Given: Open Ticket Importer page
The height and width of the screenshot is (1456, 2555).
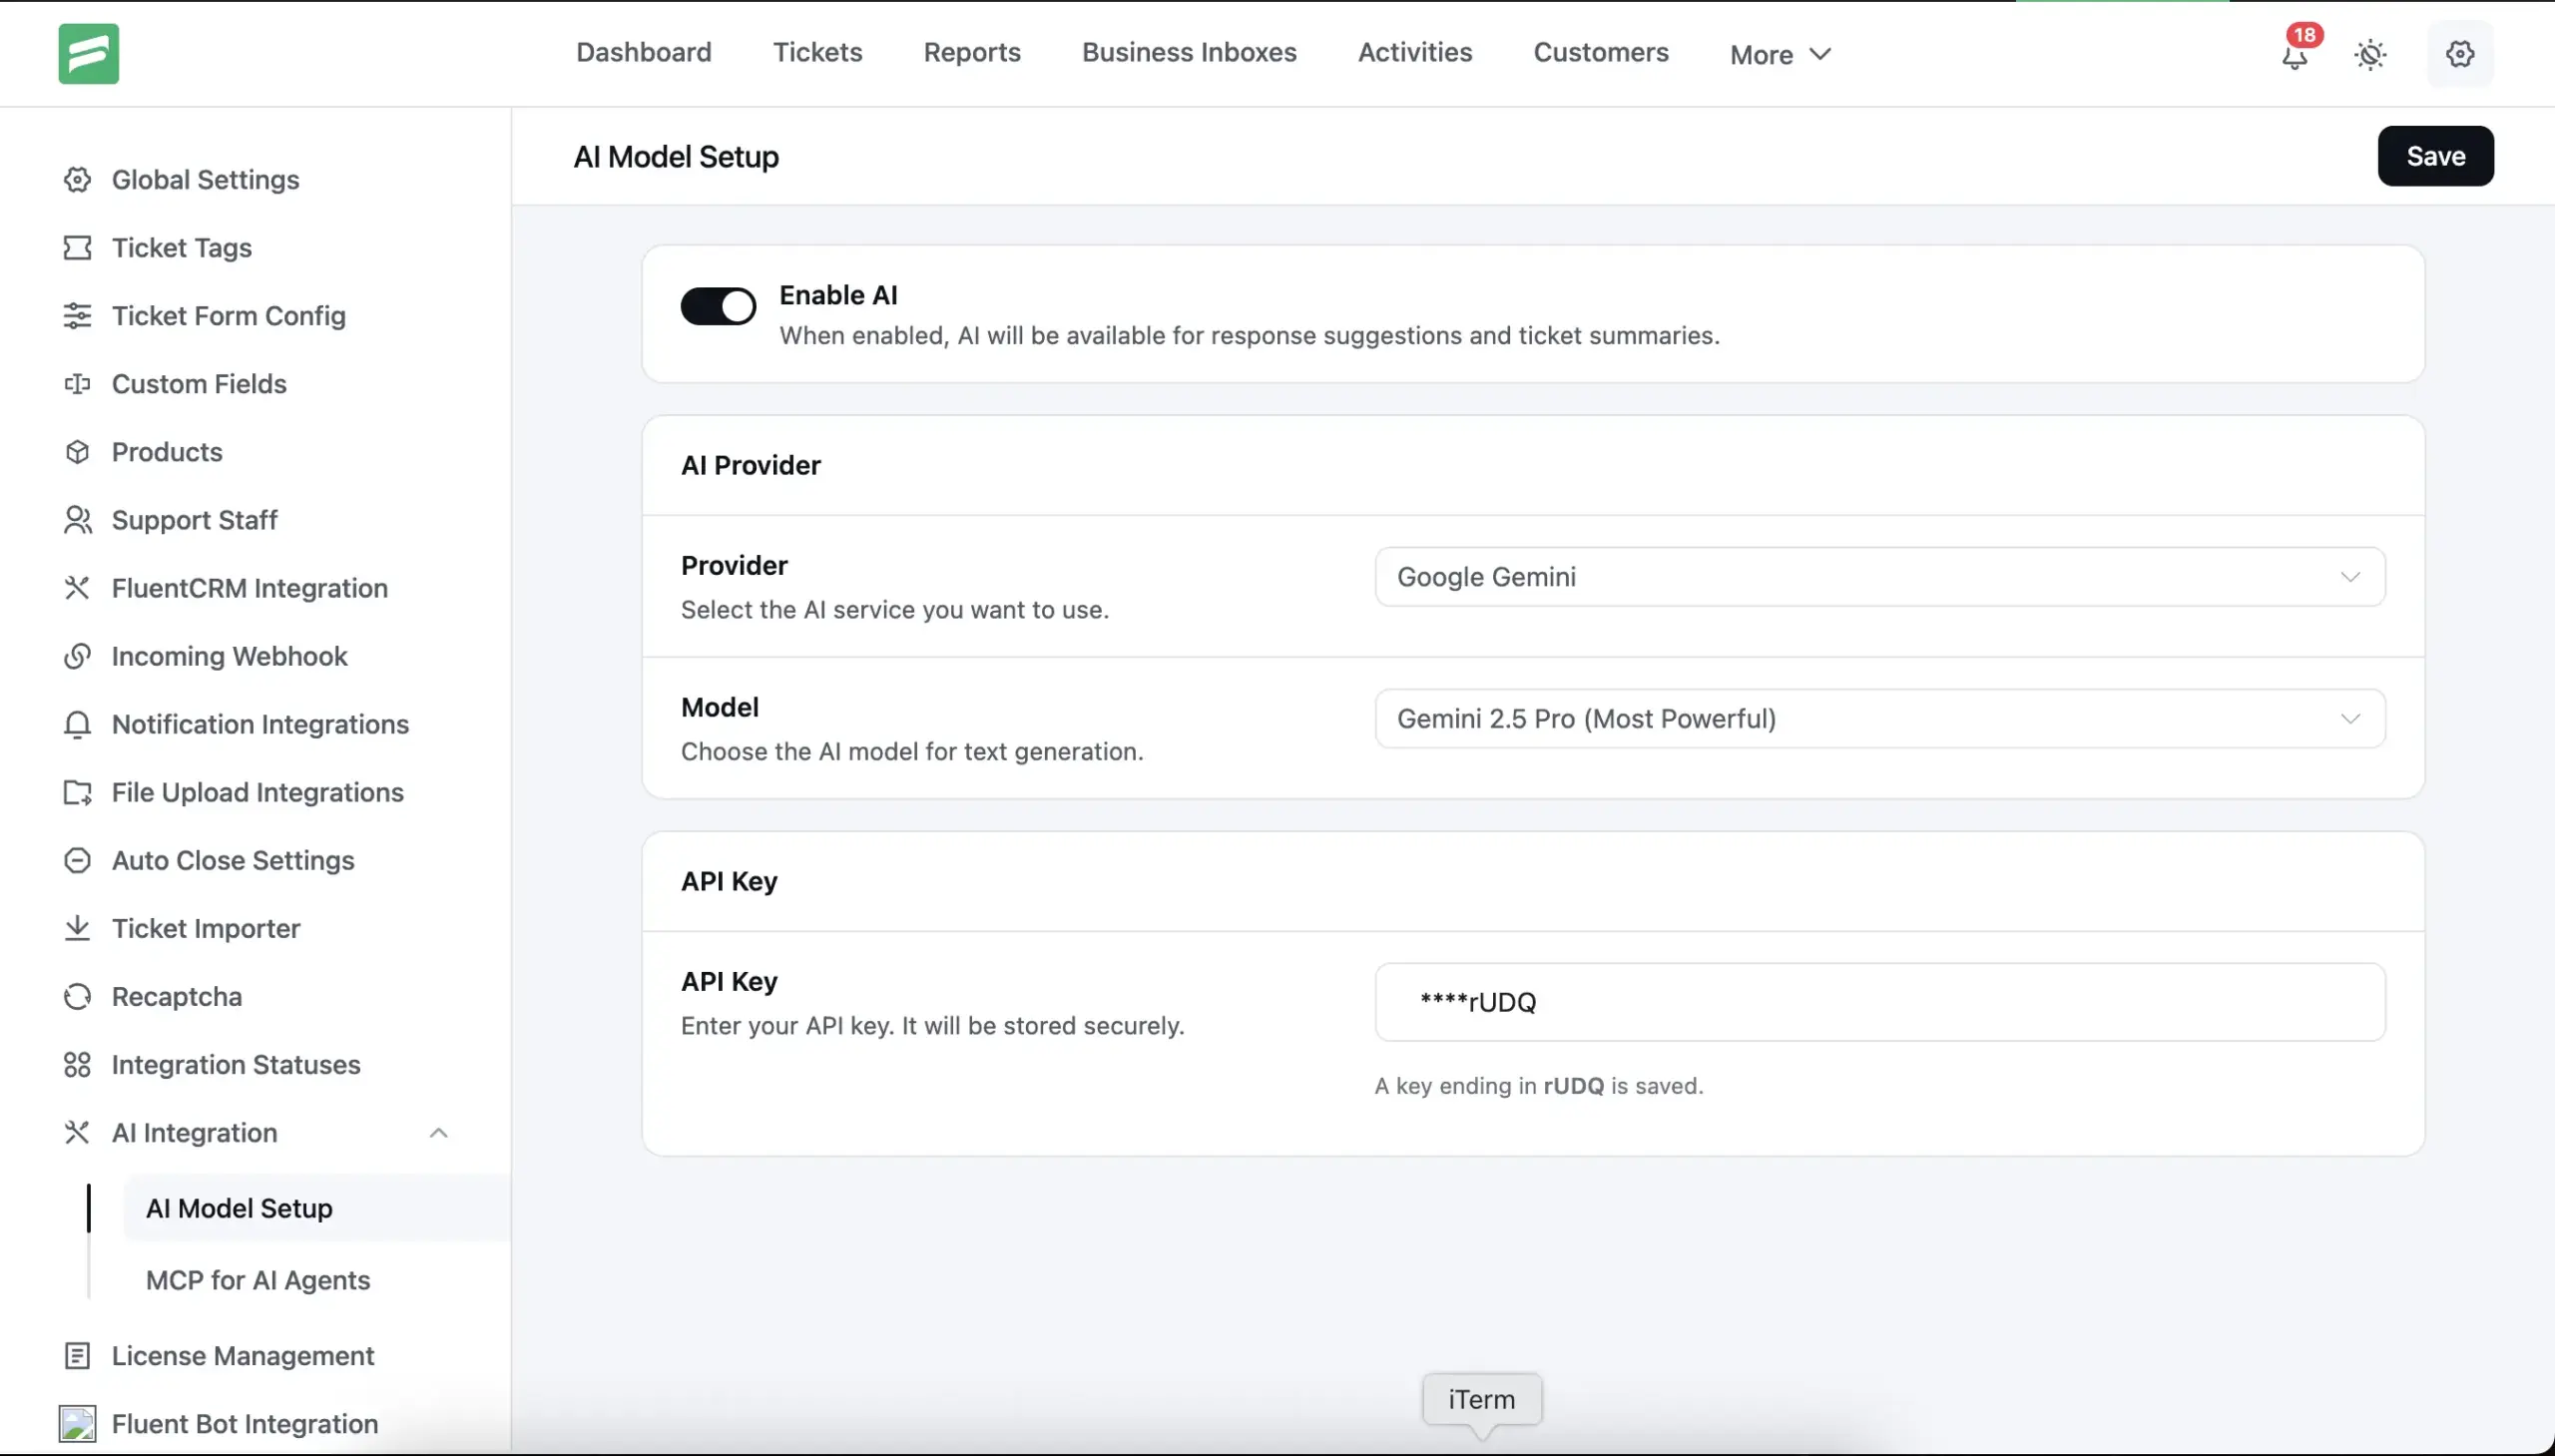Looking at the screenshot, I should tap(206, 928).
